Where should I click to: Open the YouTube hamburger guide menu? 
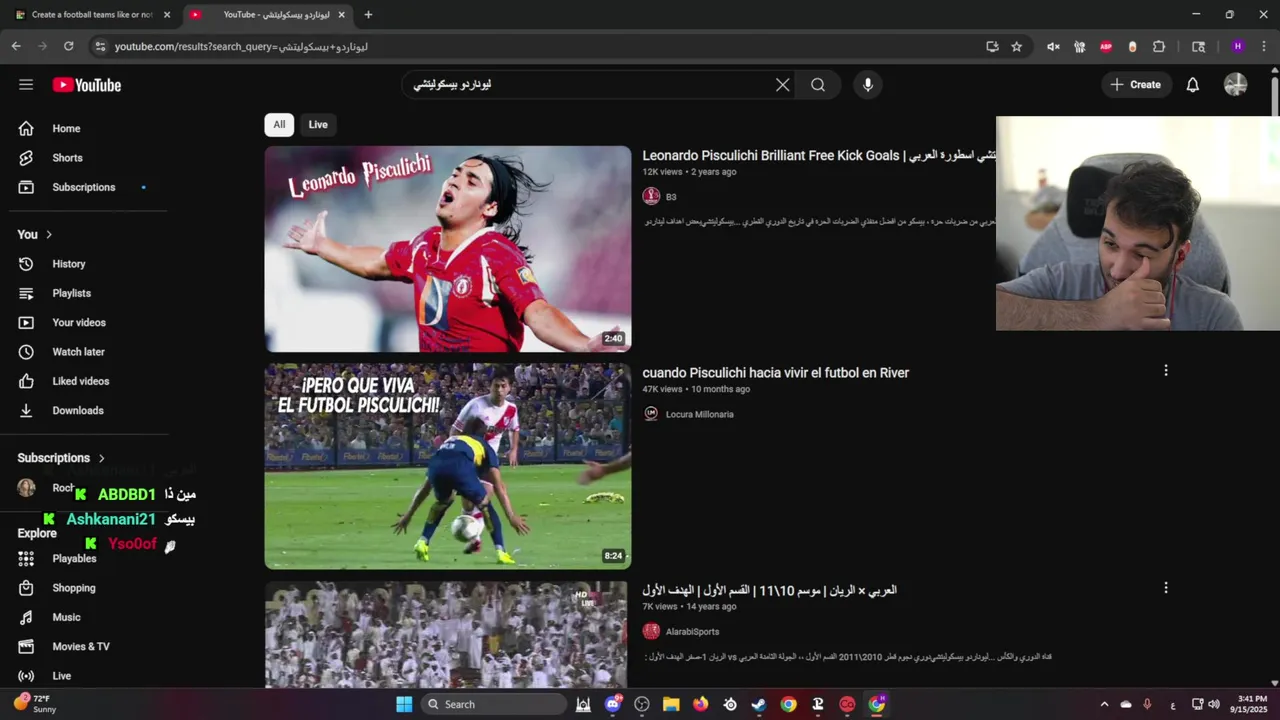(x=26, y=85)
